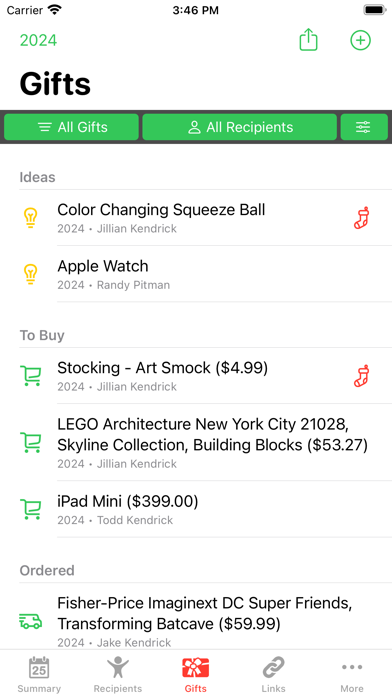Click cart icon beside iPad Mini
The height and width of the screenshot is (696, 392).
tap(31, 509)
